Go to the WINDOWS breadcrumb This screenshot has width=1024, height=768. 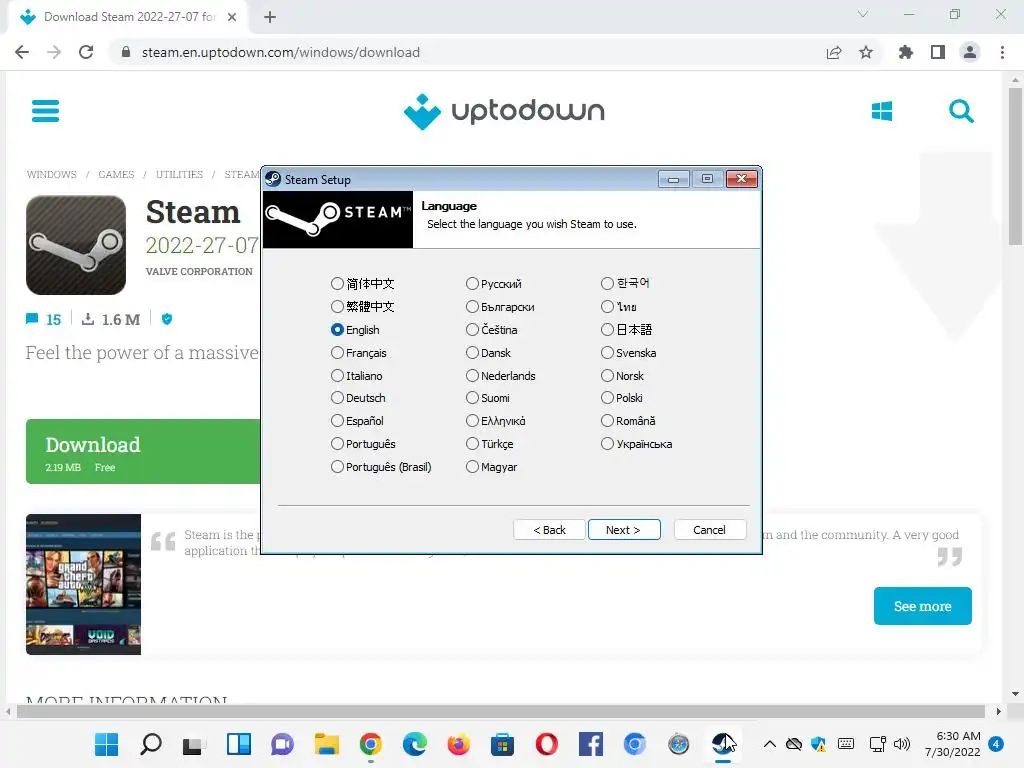click(x=52, y=174)
